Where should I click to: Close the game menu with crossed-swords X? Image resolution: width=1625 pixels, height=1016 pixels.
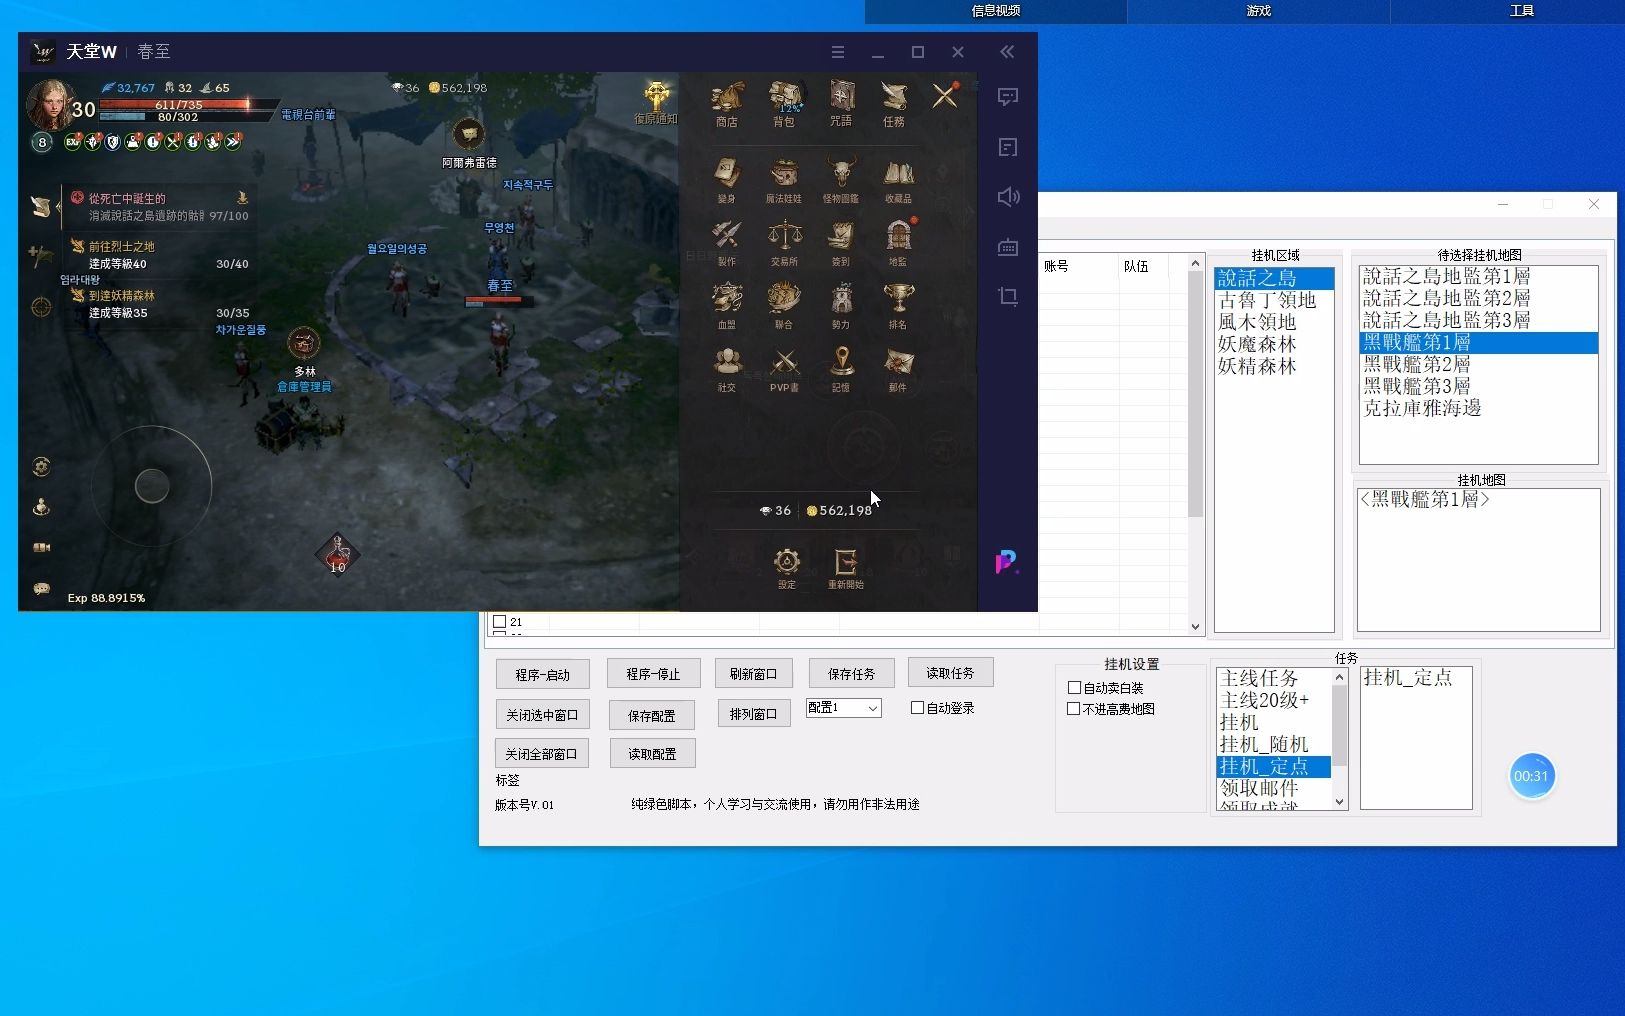click(x=945, y=96)
